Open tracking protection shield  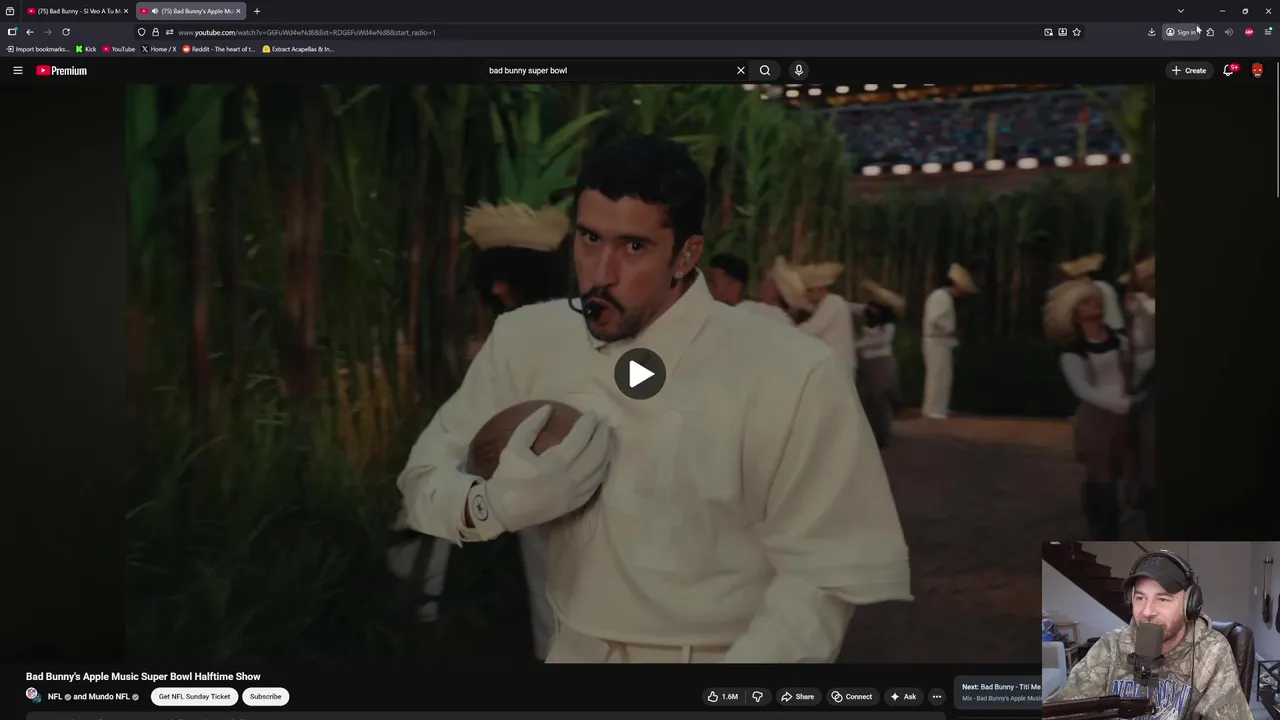pos(141,32)
